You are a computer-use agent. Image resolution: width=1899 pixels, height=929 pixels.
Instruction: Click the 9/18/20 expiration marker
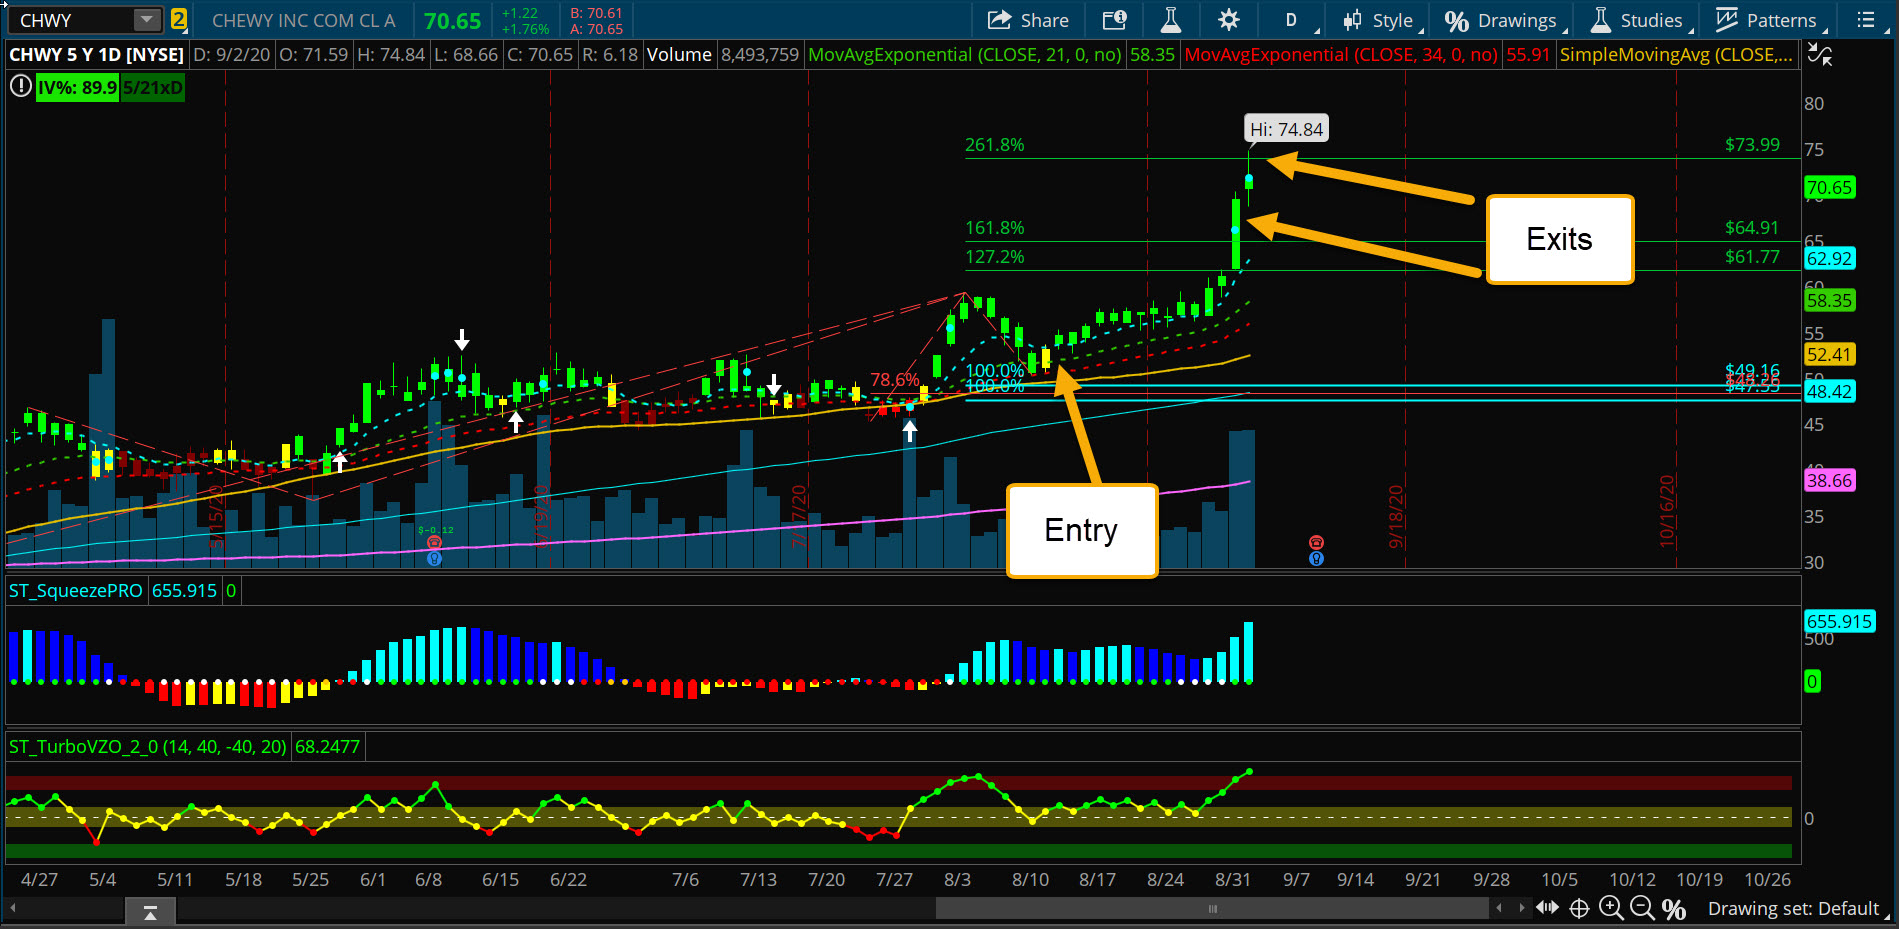point(1396,516)
